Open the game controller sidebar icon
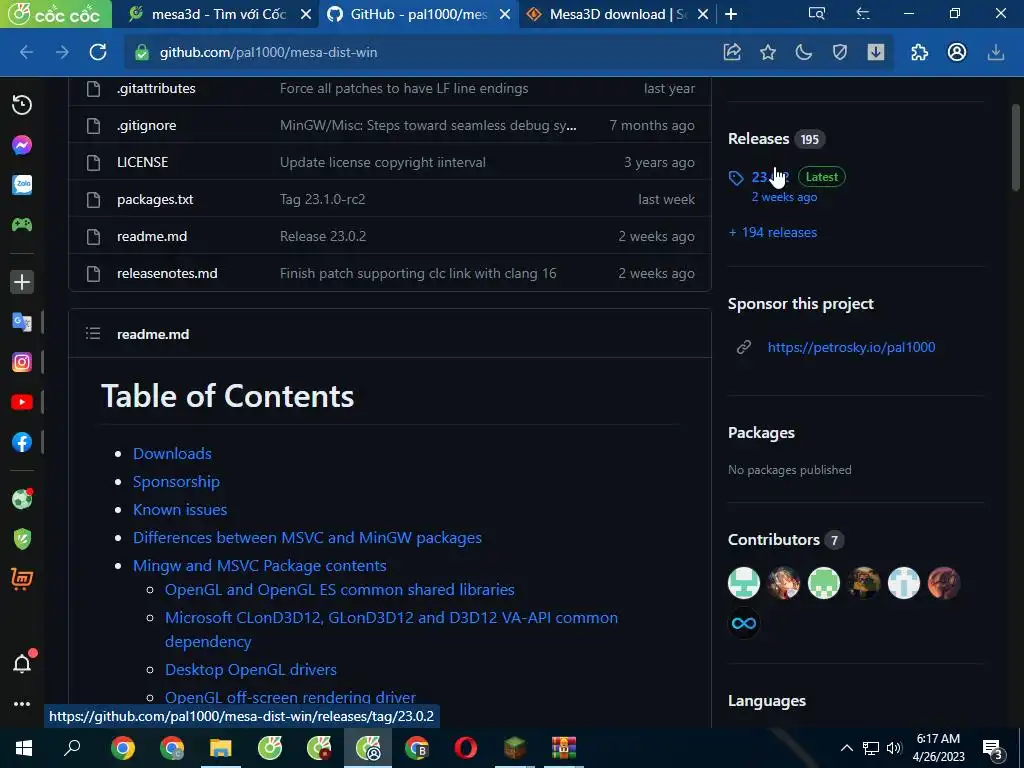This screenshot has height=768, width=1024. pos(22,225)
